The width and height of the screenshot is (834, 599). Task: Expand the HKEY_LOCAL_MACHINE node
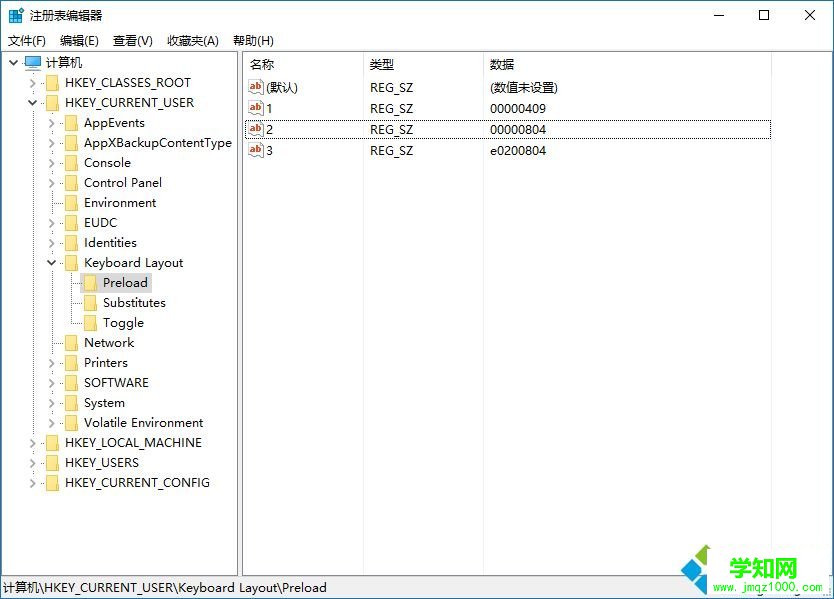tap(33, 442)
